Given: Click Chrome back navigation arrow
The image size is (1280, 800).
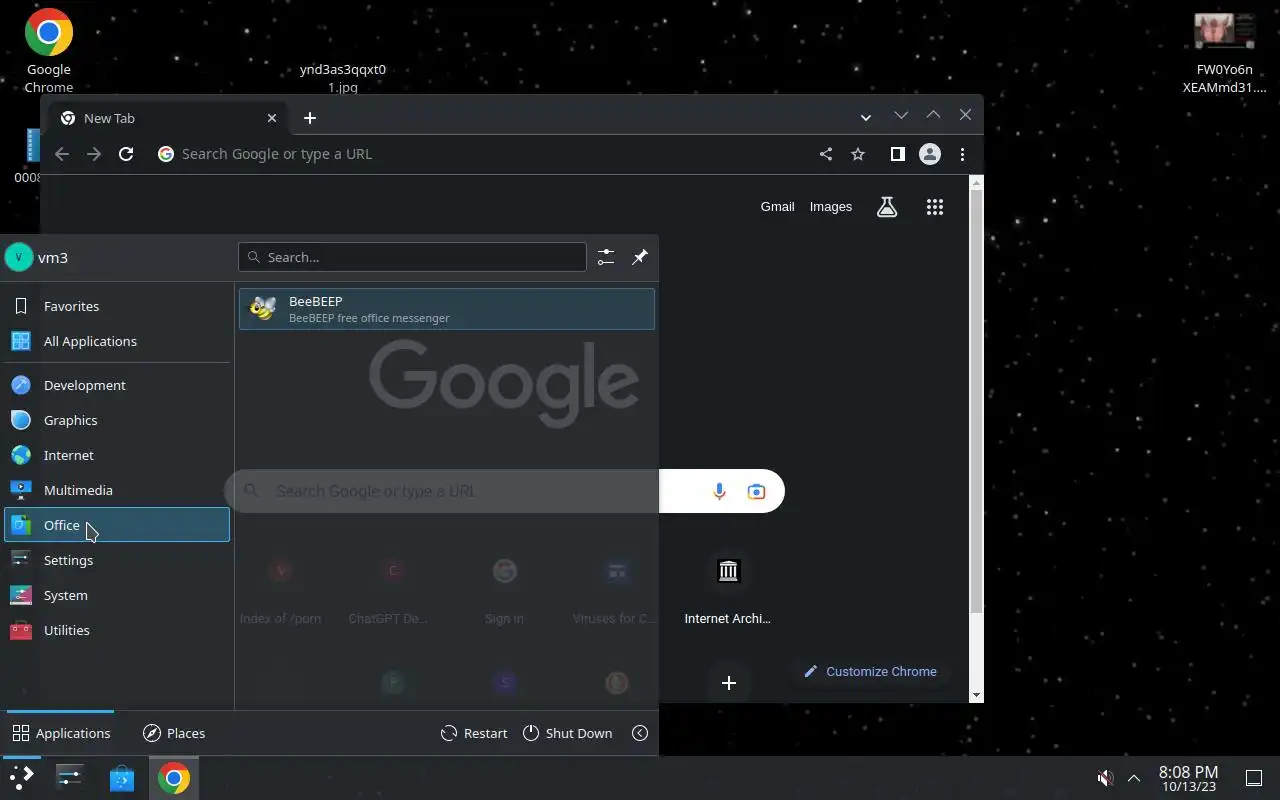Looking at the screenshot, I should 62,154.
